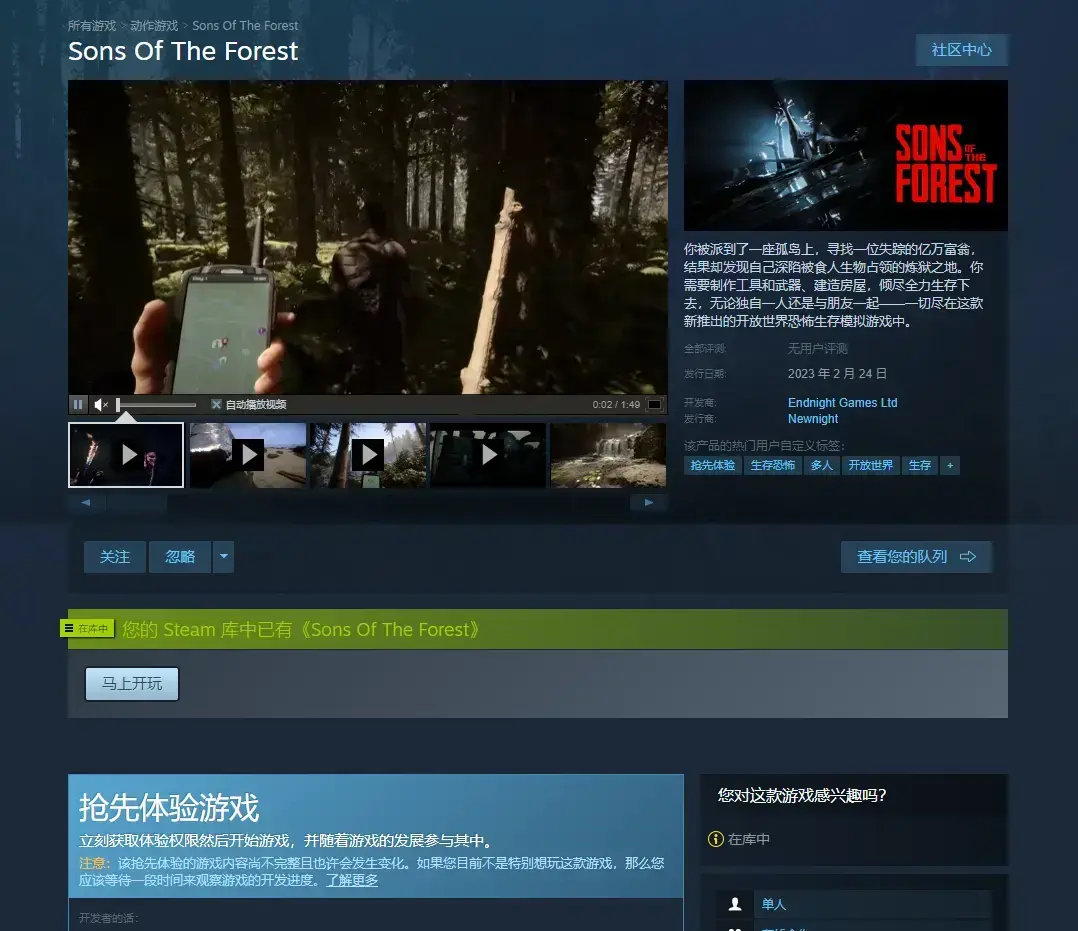This screenshot has width=1078, height=931.
Task: Open publisher Newnight page
Action: (813, 419)
